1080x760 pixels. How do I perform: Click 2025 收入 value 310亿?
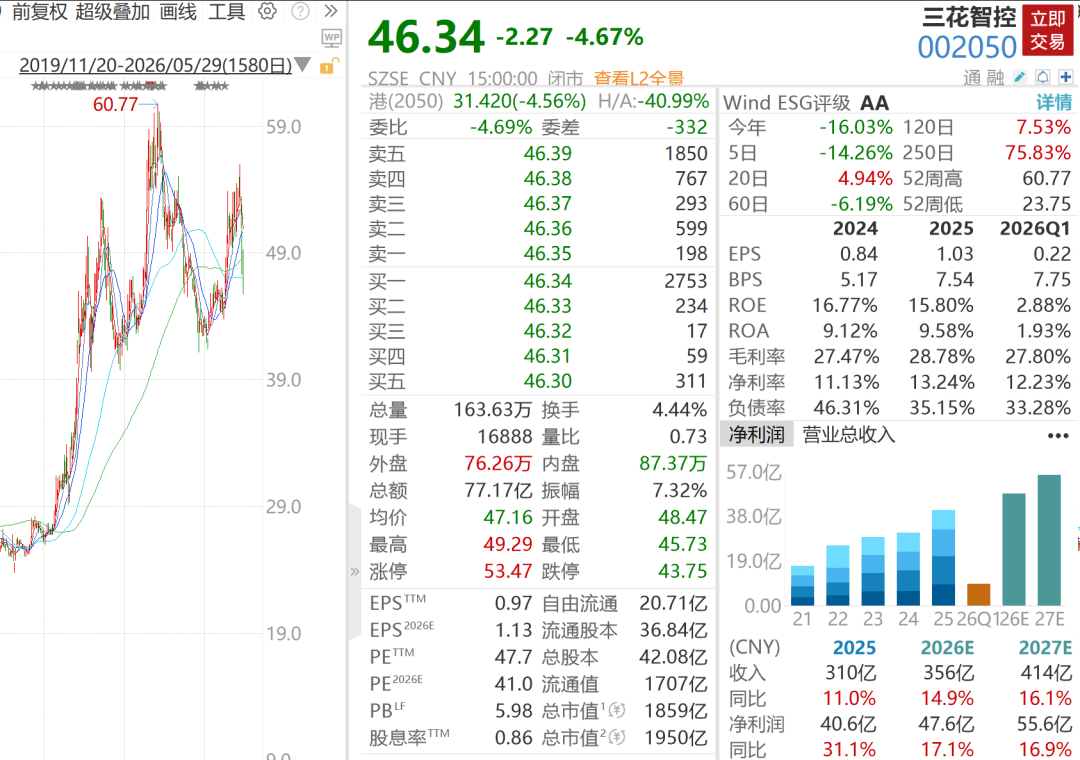[851, 672]
